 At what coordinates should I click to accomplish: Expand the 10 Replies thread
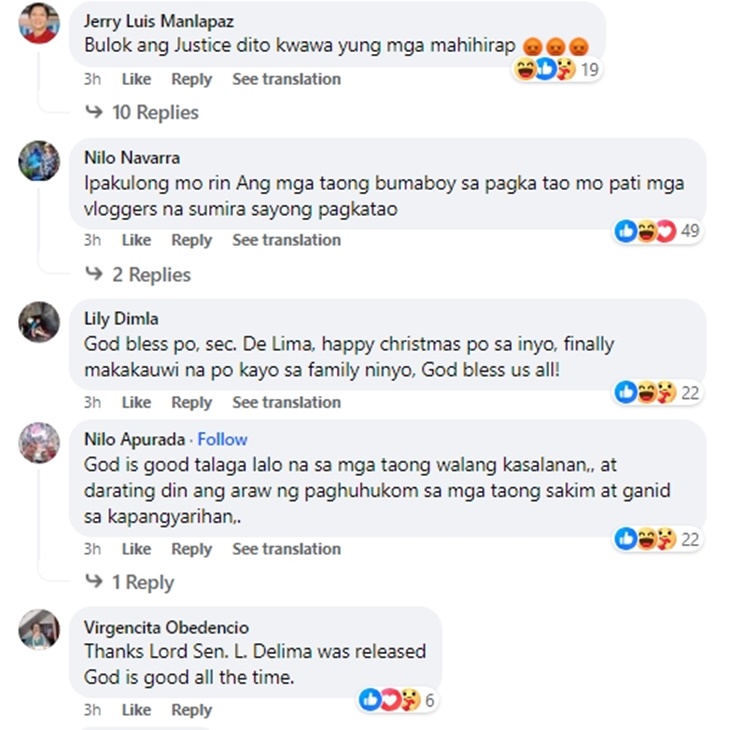142,112
